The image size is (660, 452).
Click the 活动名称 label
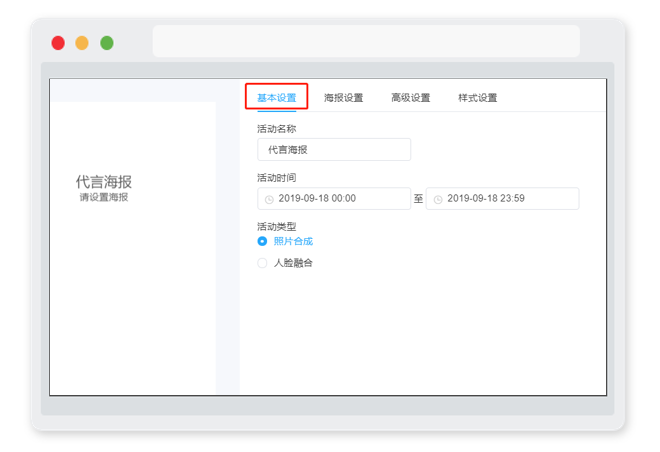[x=277, y=129]
